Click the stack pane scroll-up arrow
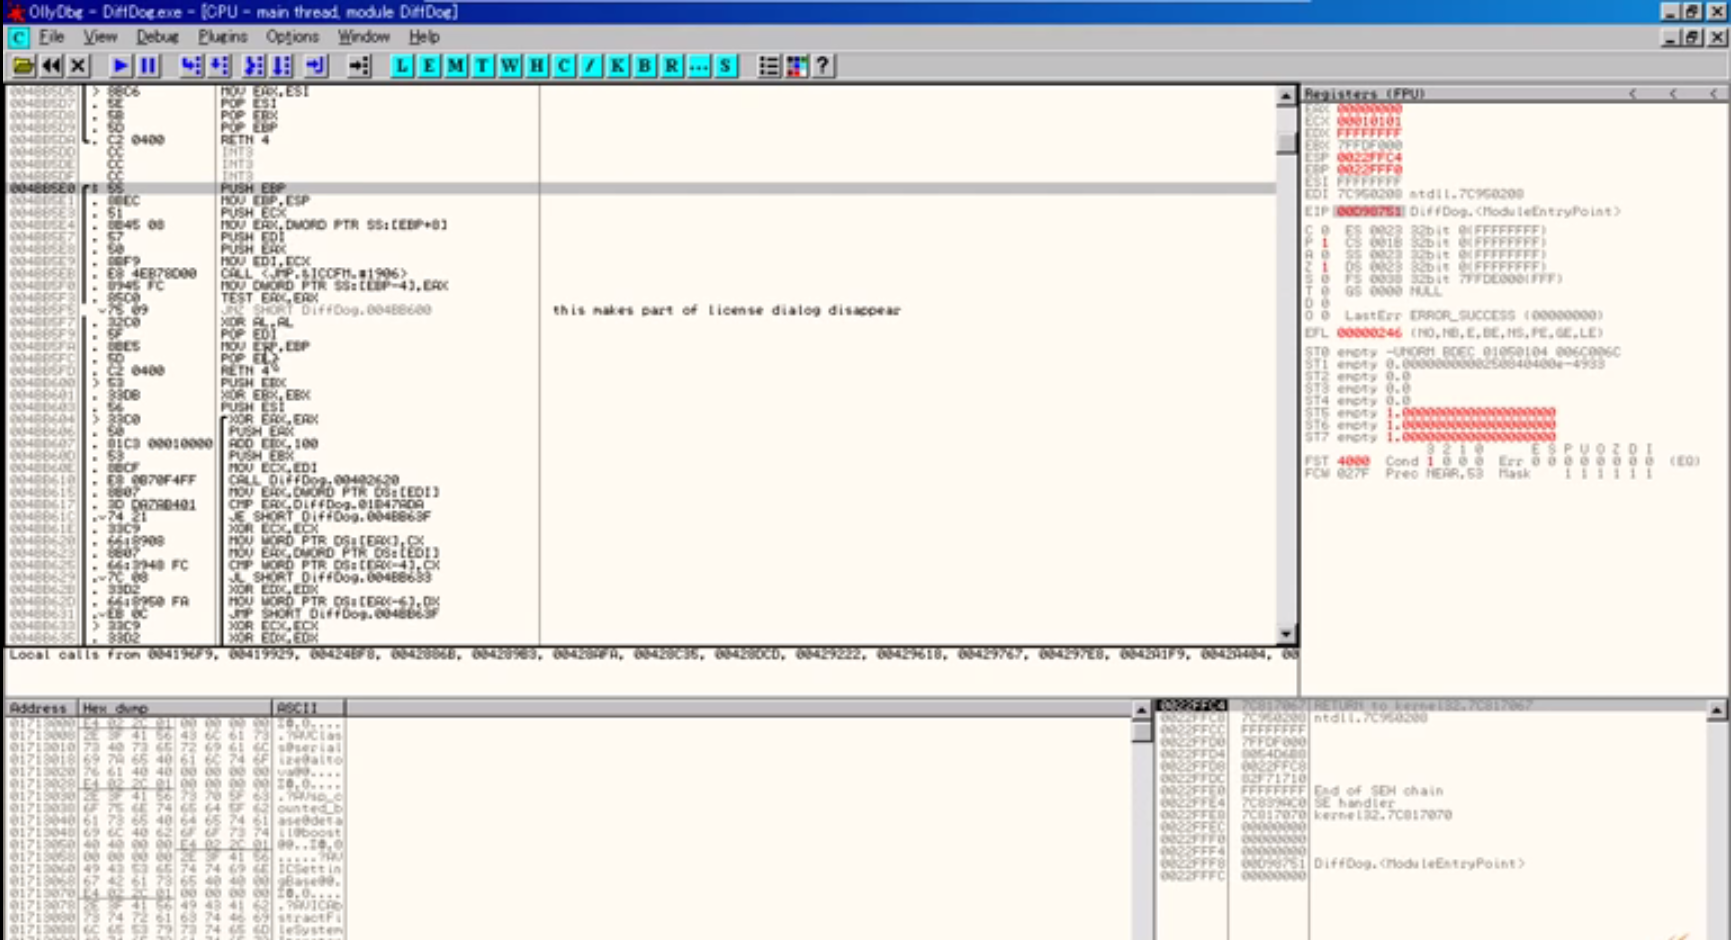This screenshot has width=1731, height=940. coord(1716,710)
